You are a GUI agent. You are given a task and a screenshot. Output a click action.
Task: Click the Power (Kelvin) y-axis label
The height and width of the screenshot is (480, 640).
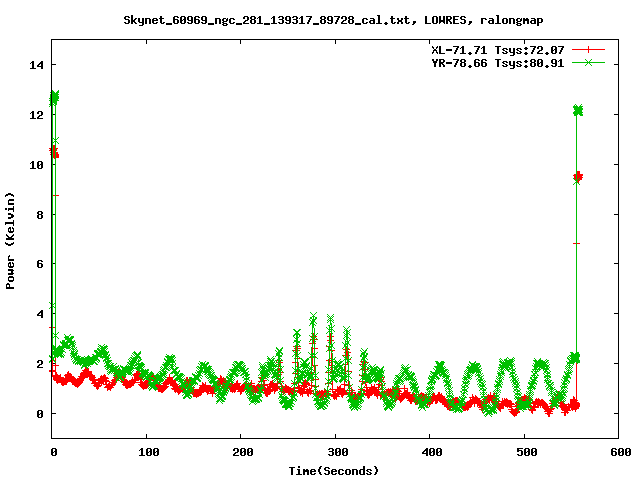(11, 239)
